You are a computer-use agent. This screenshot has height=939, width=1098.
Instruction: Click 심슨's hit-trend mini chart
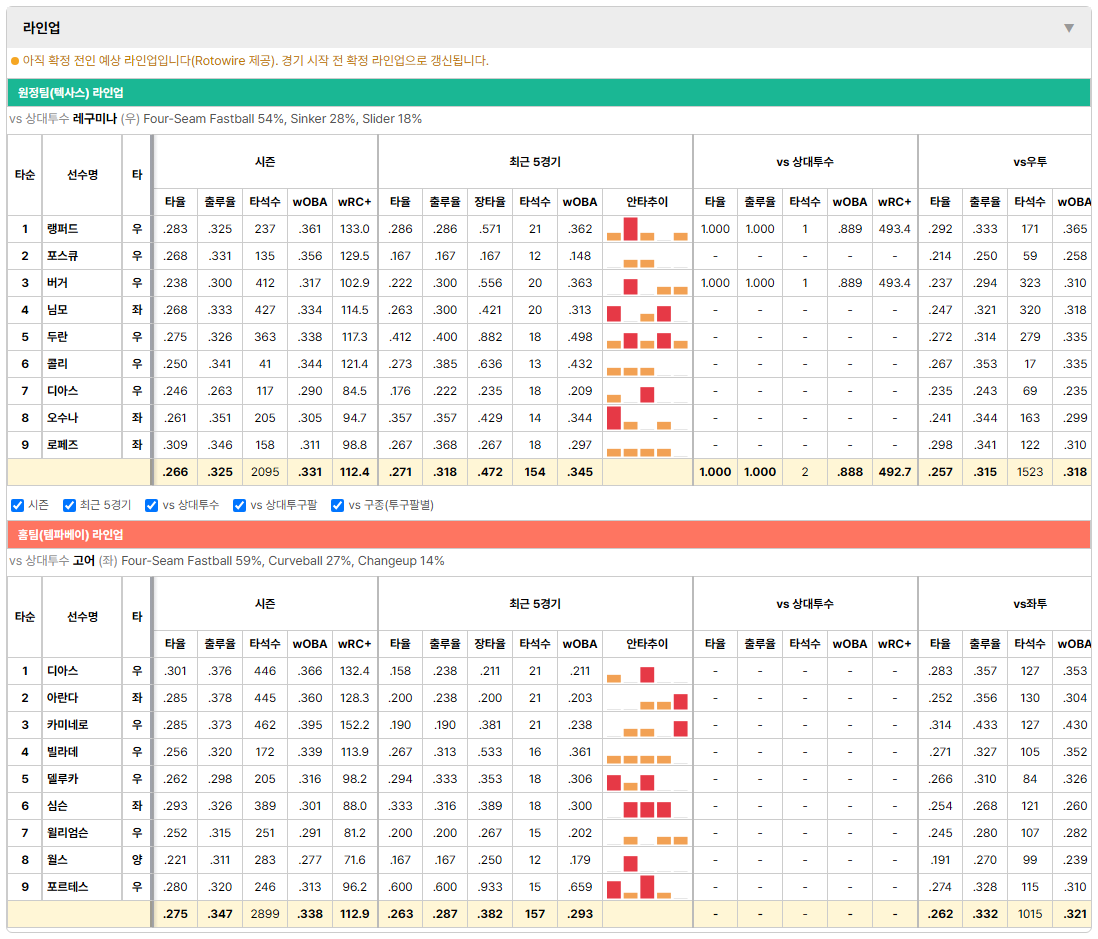tap(647, 806)
